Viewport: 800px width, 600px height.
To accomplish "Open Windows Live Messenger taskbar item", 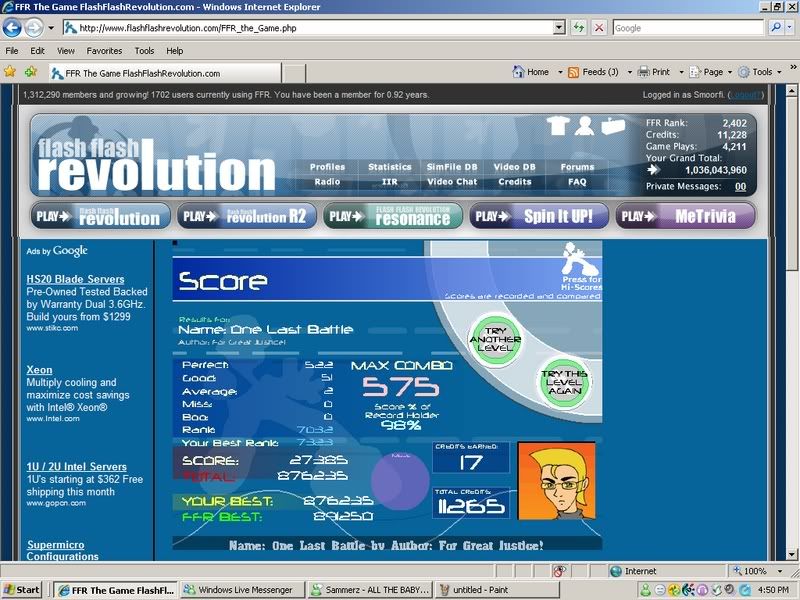I will tap(242, 590).
